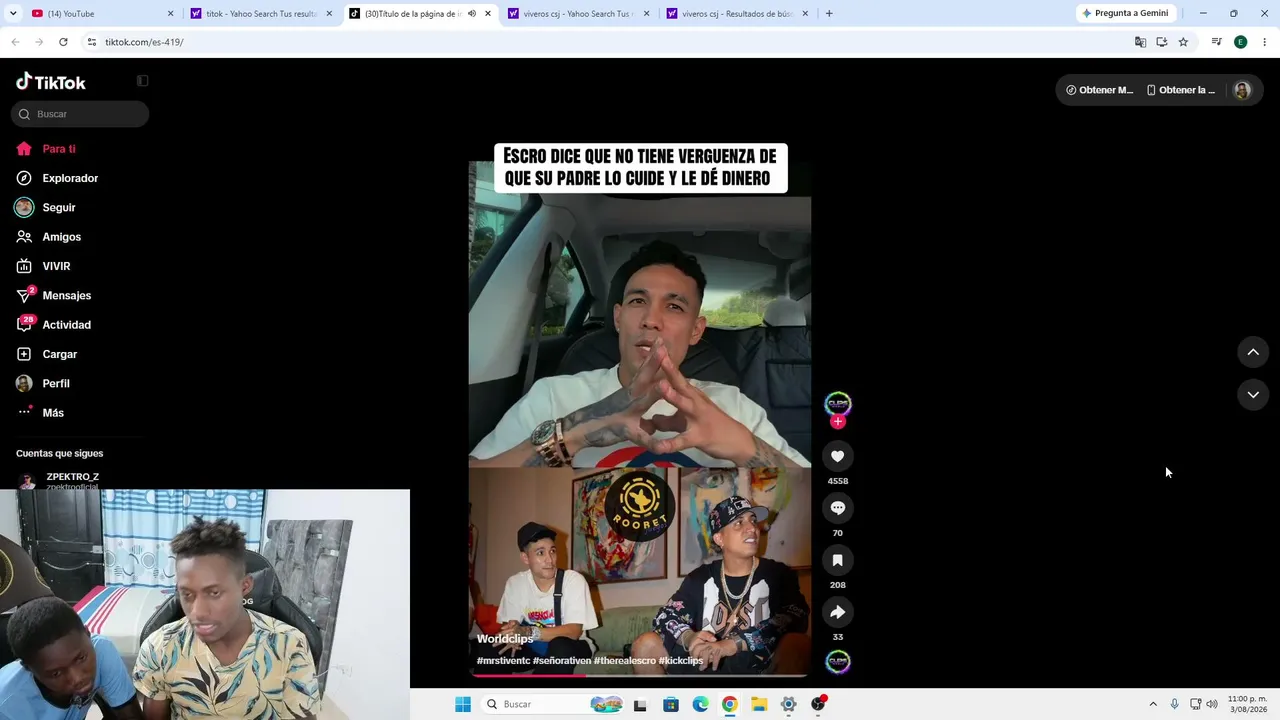Switch to the 'viveros csj - Yahoo Search' tab
The width and height of the screenshot is (1280, 720).
pyautogui.click(x=578, y=14)
